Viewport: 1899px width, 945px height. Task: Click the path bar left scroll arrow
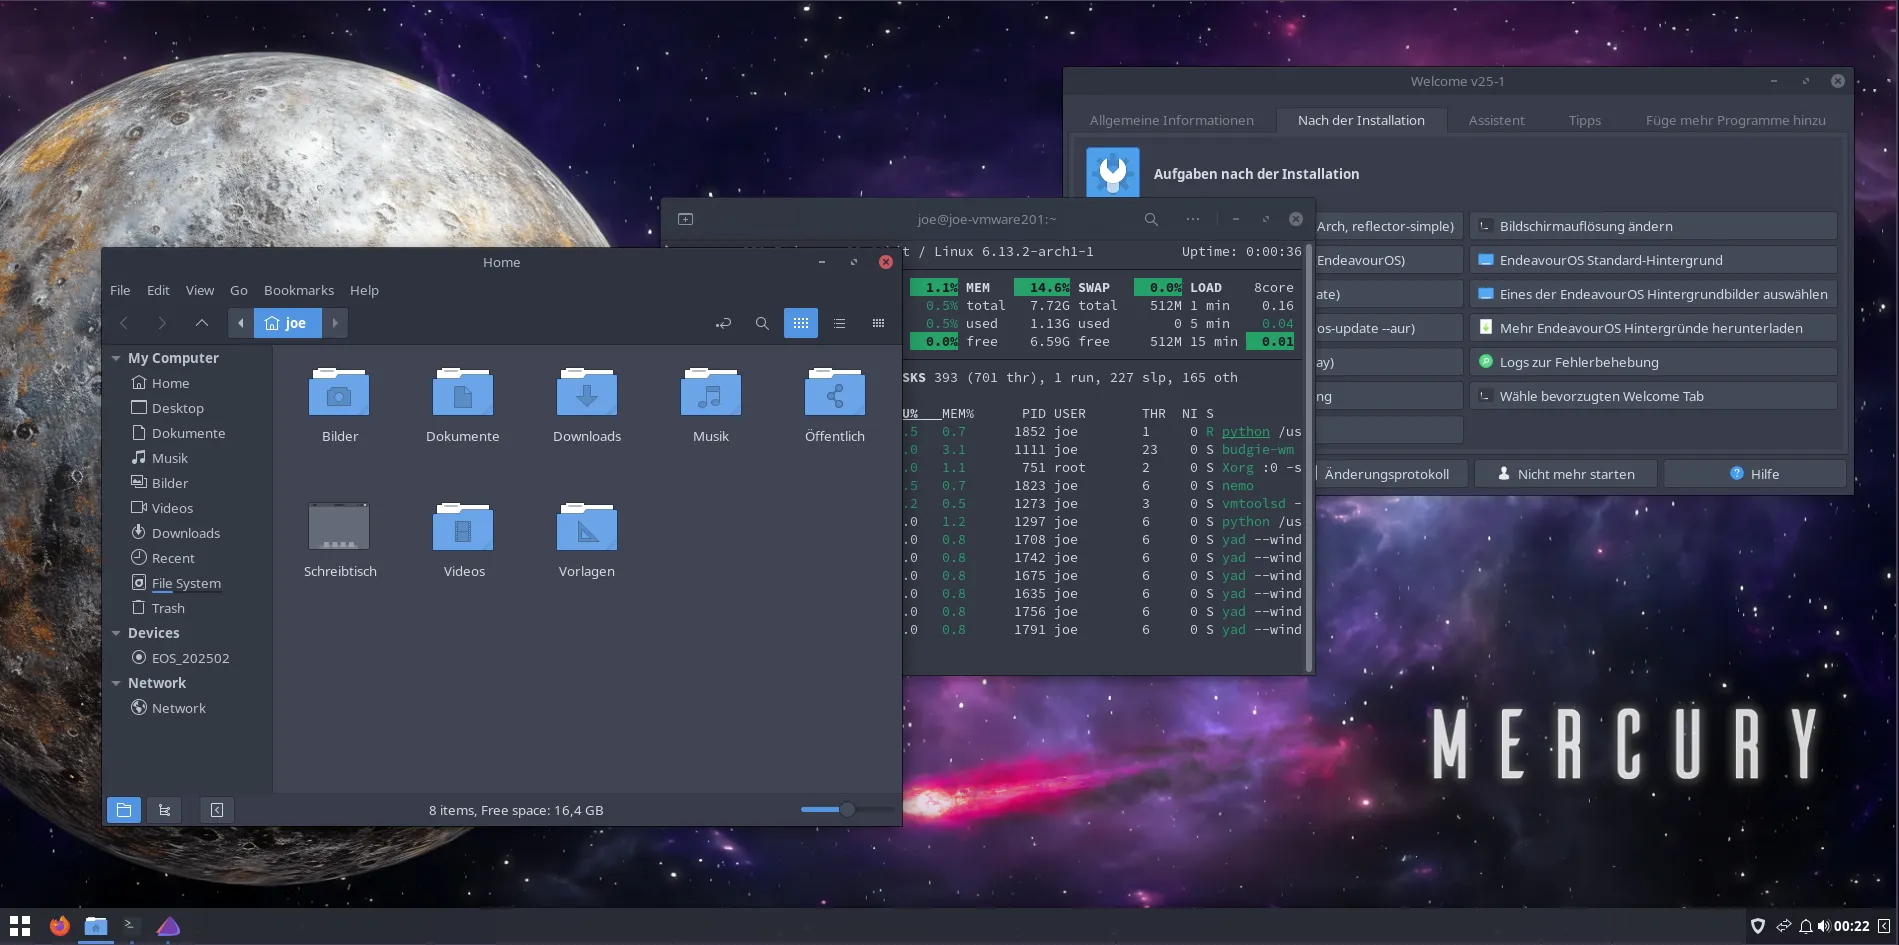point(241,323)
